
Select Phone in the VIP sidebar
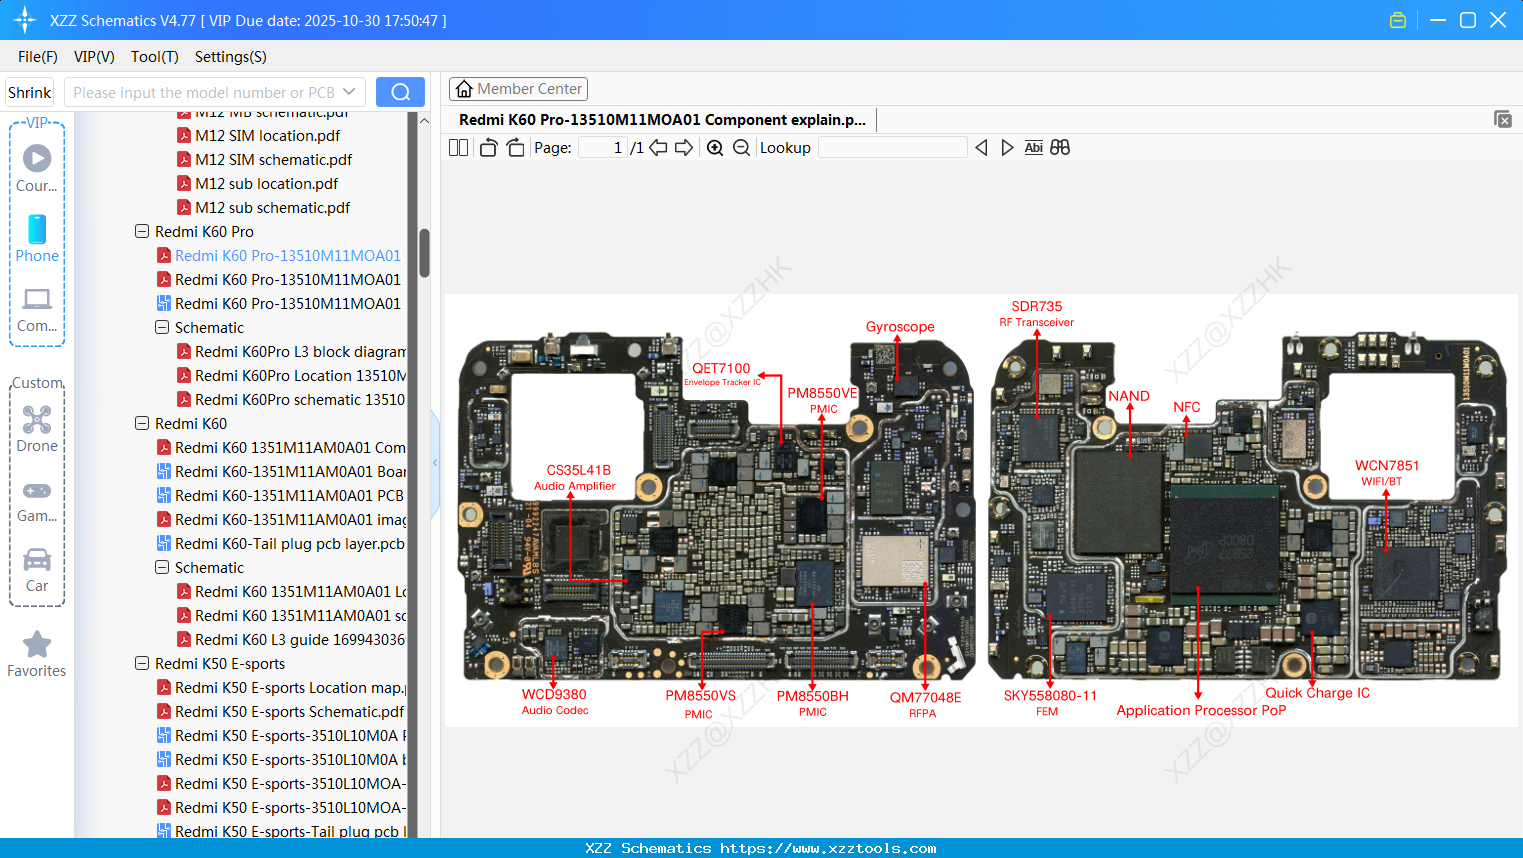[x=36, y=240]
